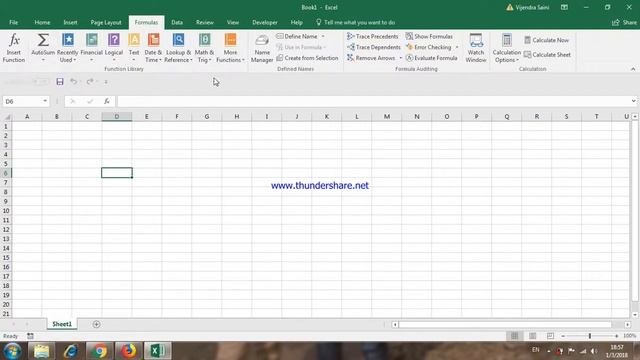Click Create from Selection
Image resolution: width=640 pixels, height=360 pixels.
point(307,58)
